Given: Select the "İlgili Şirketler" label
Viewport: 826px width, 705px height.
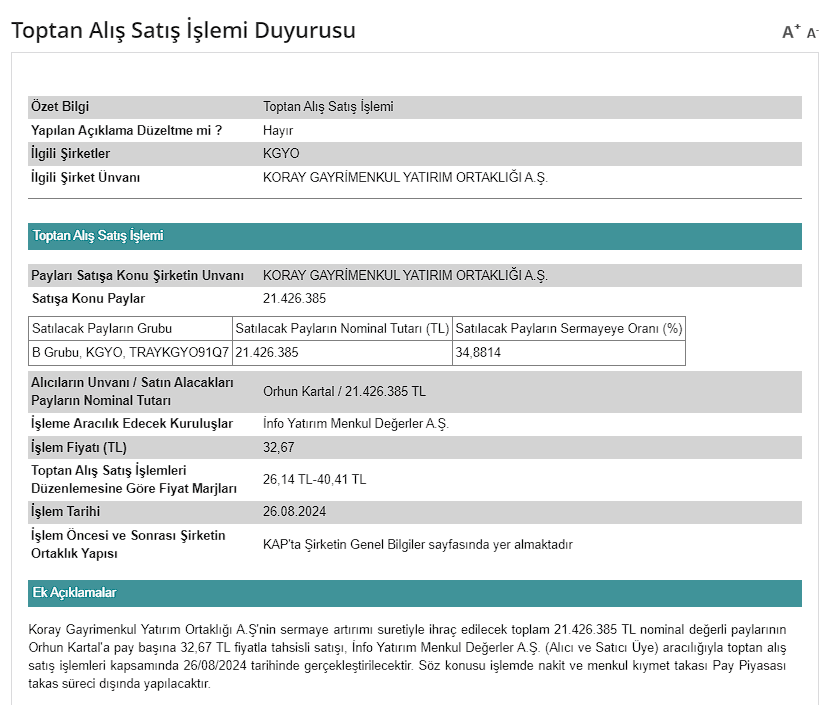Looking at the screenshot, I should (71, 153).
